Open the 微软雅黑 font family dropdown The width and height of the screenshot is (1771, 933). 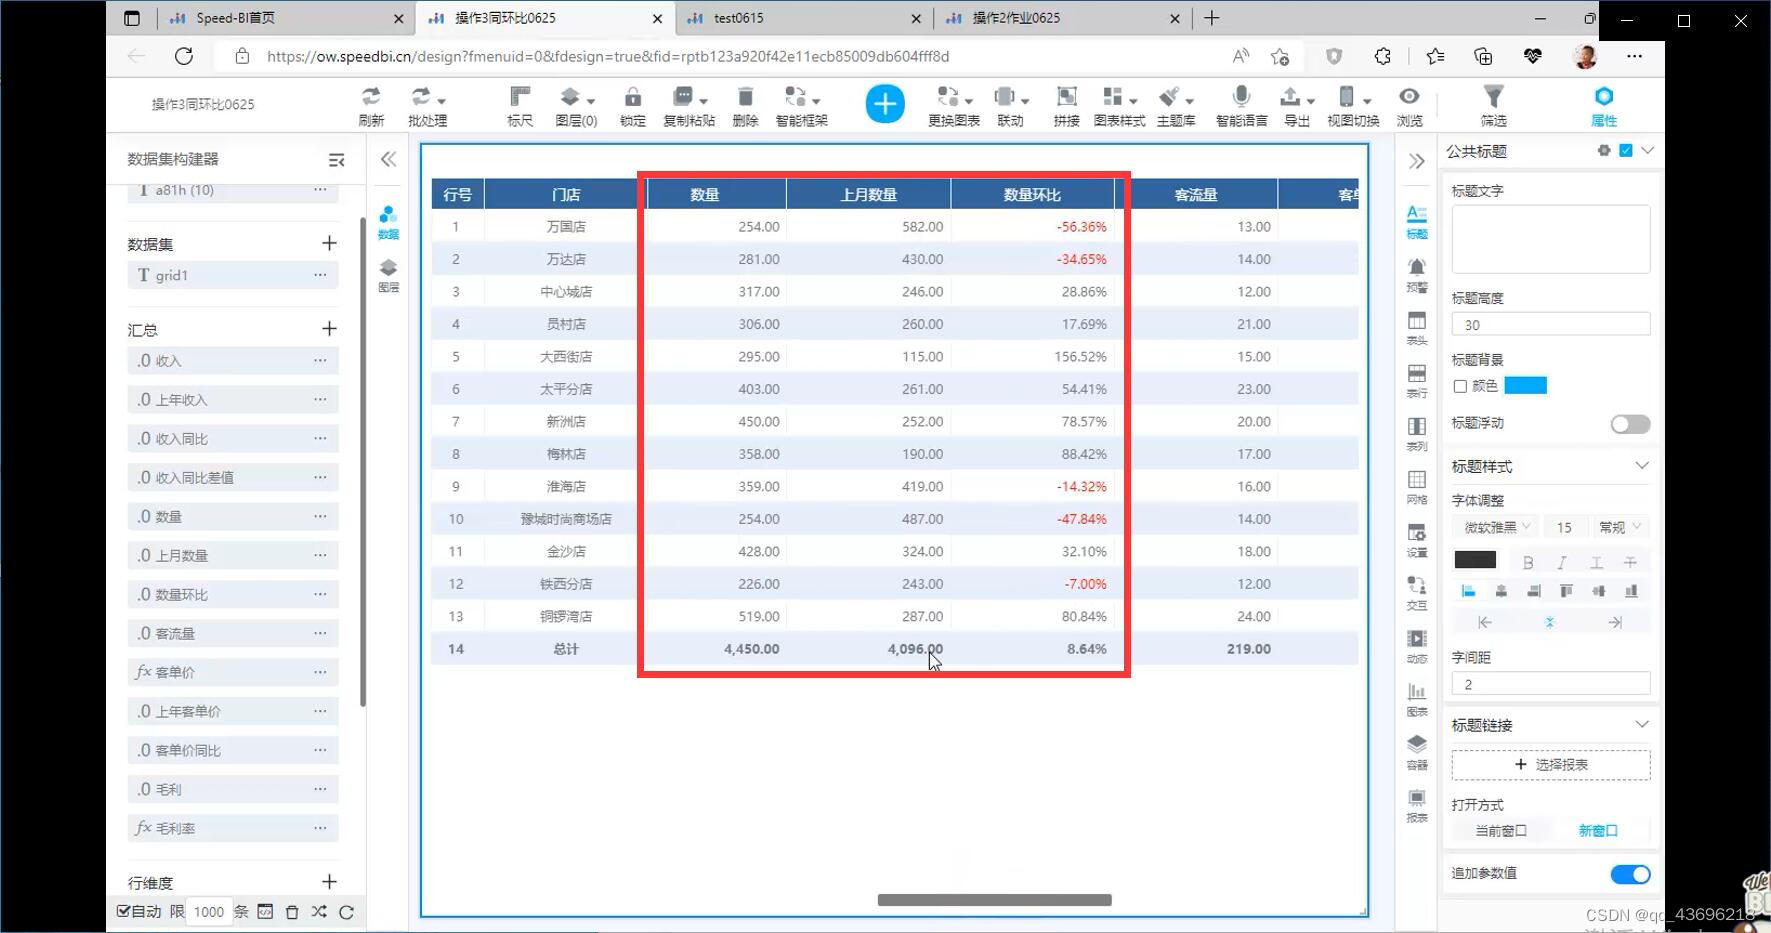[1495, 527]
